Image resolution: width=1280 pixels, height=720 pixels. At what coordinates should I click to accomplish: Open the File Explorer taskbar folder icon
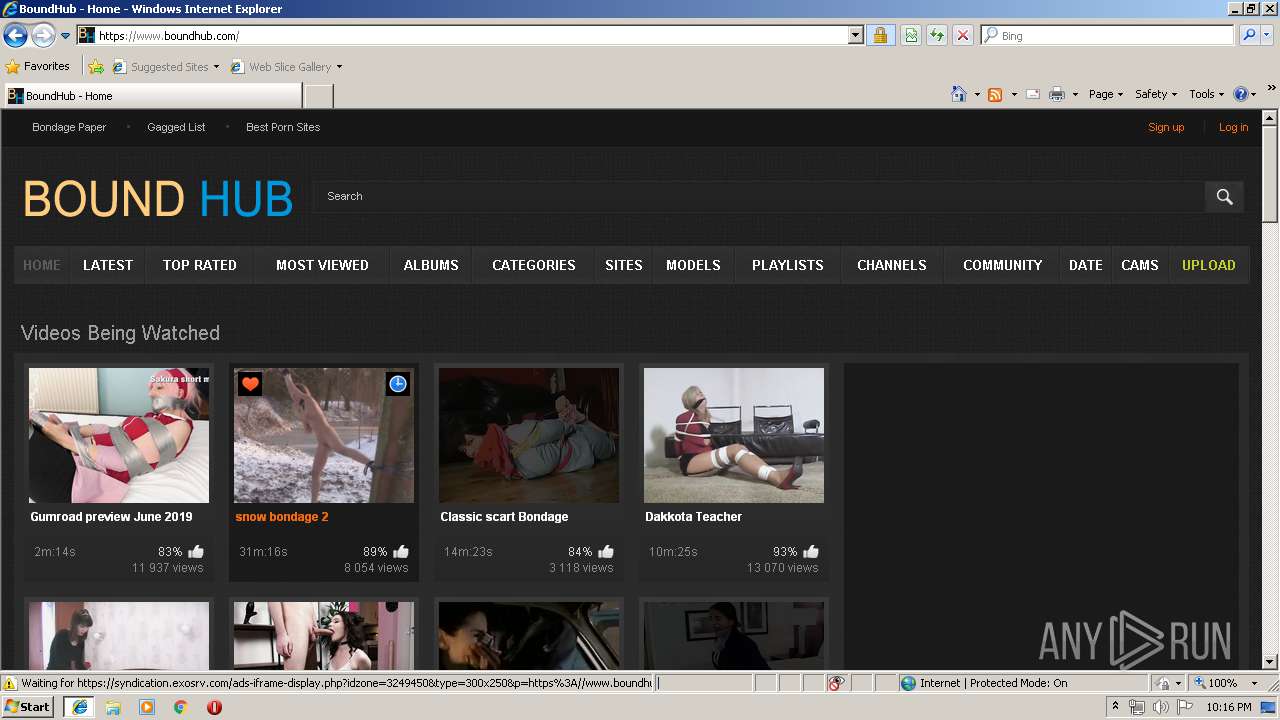(x=113, y=707)
